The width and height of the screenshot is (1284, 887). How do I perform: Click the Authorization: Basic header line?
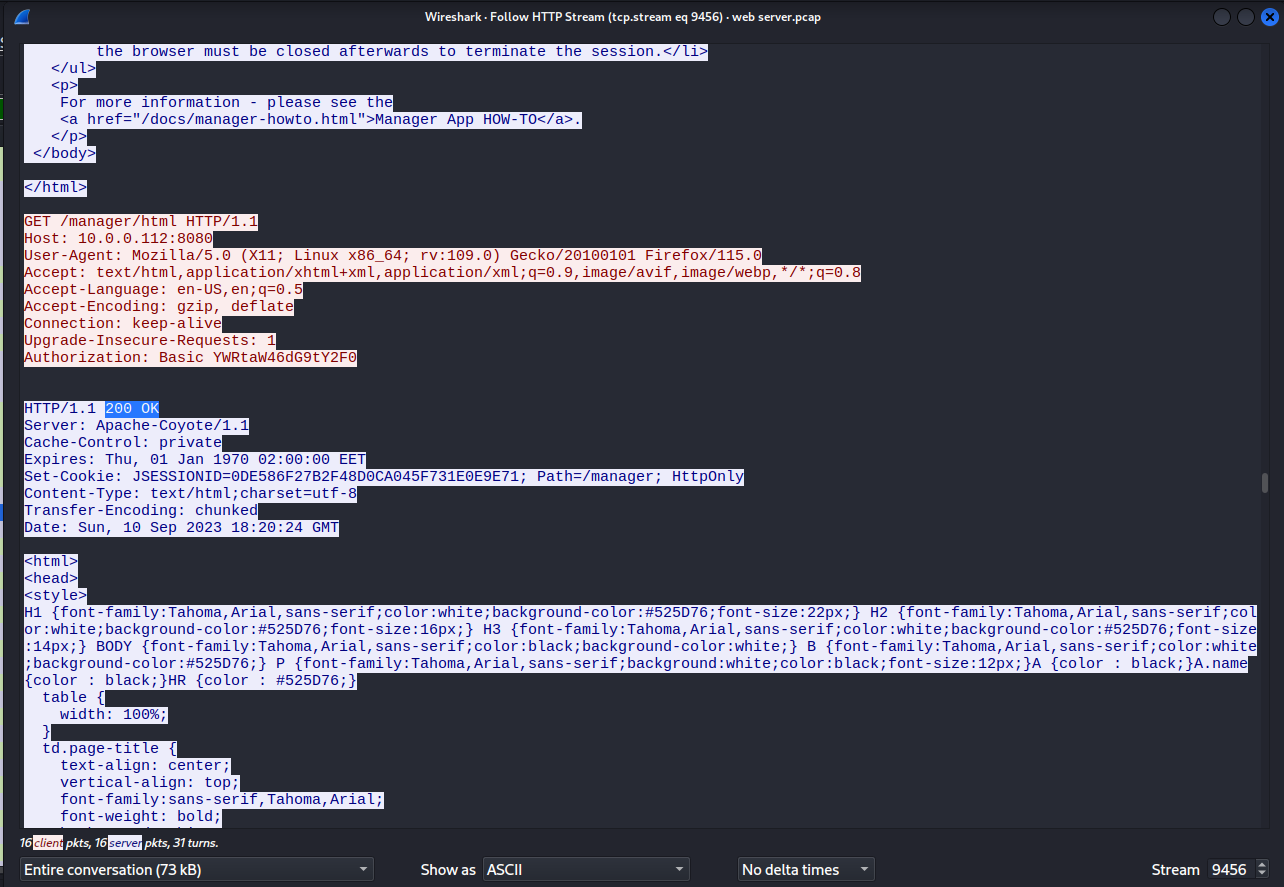point(190,357)
